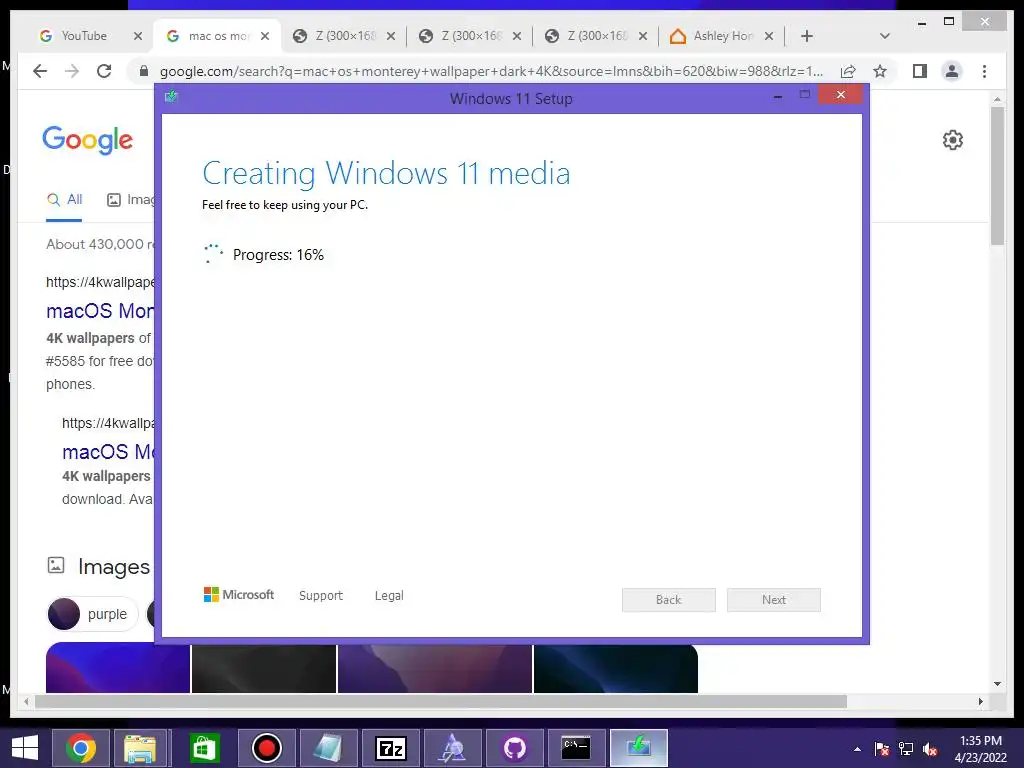Click the Windows 11 Setup title icon
Viewport: 1024px width, 768px height.
[171, 97]
